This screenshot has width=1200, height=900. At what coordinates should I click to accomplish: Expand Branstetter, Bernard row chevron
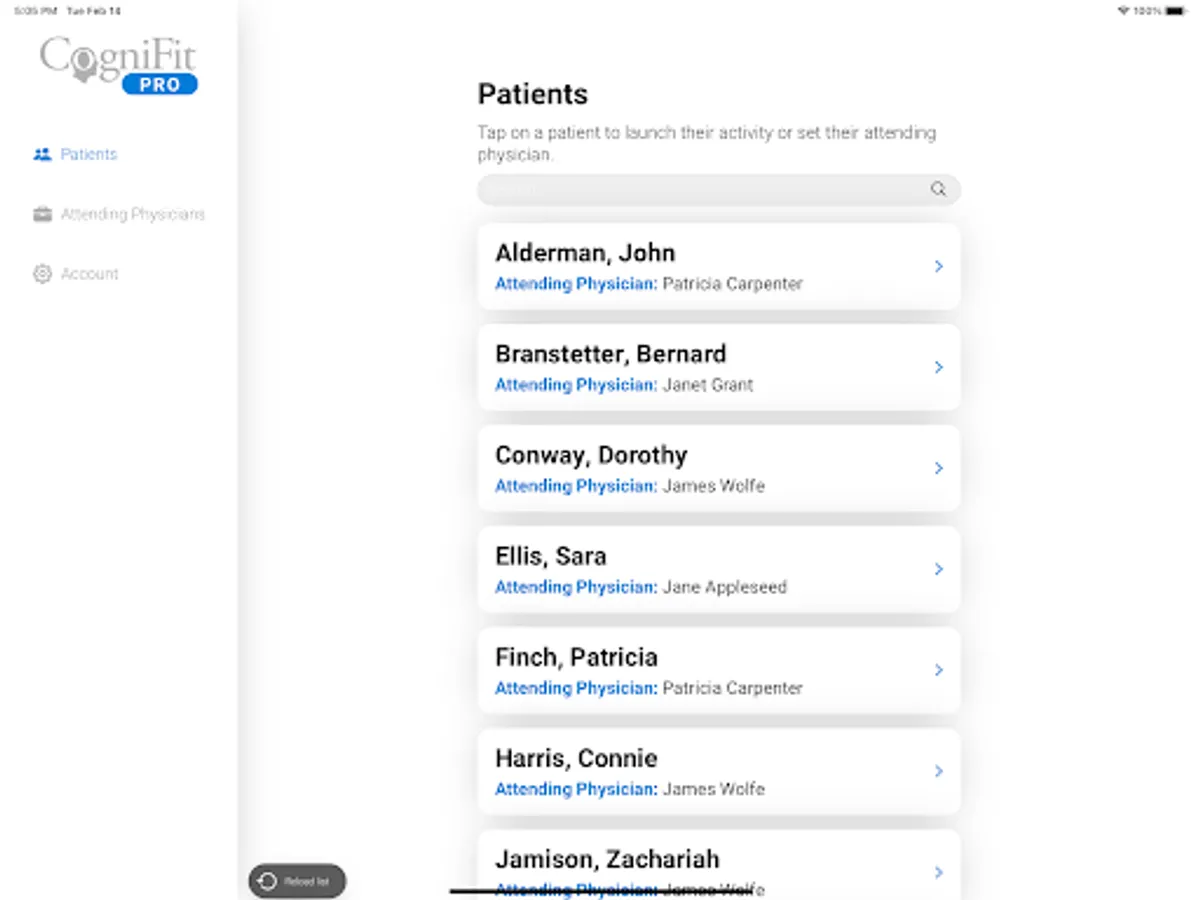tap(938, 367)
